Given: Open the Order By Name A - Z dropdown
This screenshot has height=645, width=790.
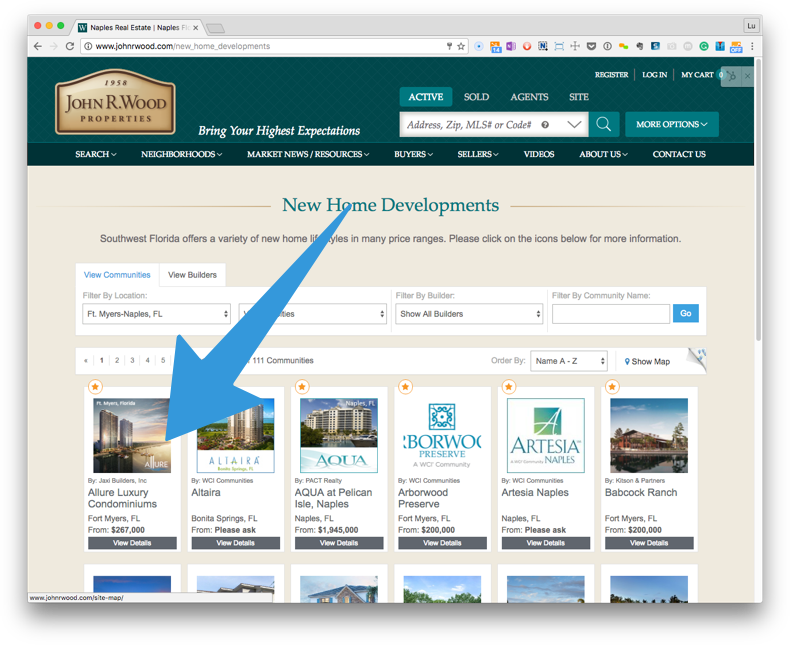Looking at the screenshot, I should pos(569,361).
